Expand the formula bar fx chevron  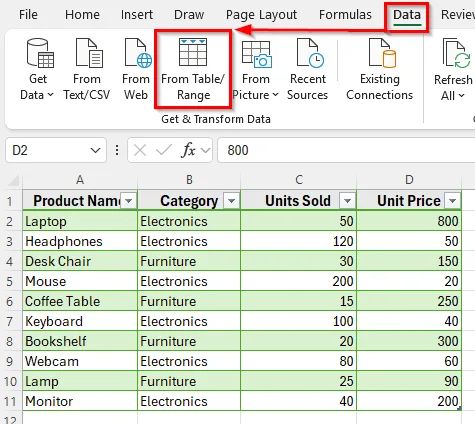[x=205, y=150]
